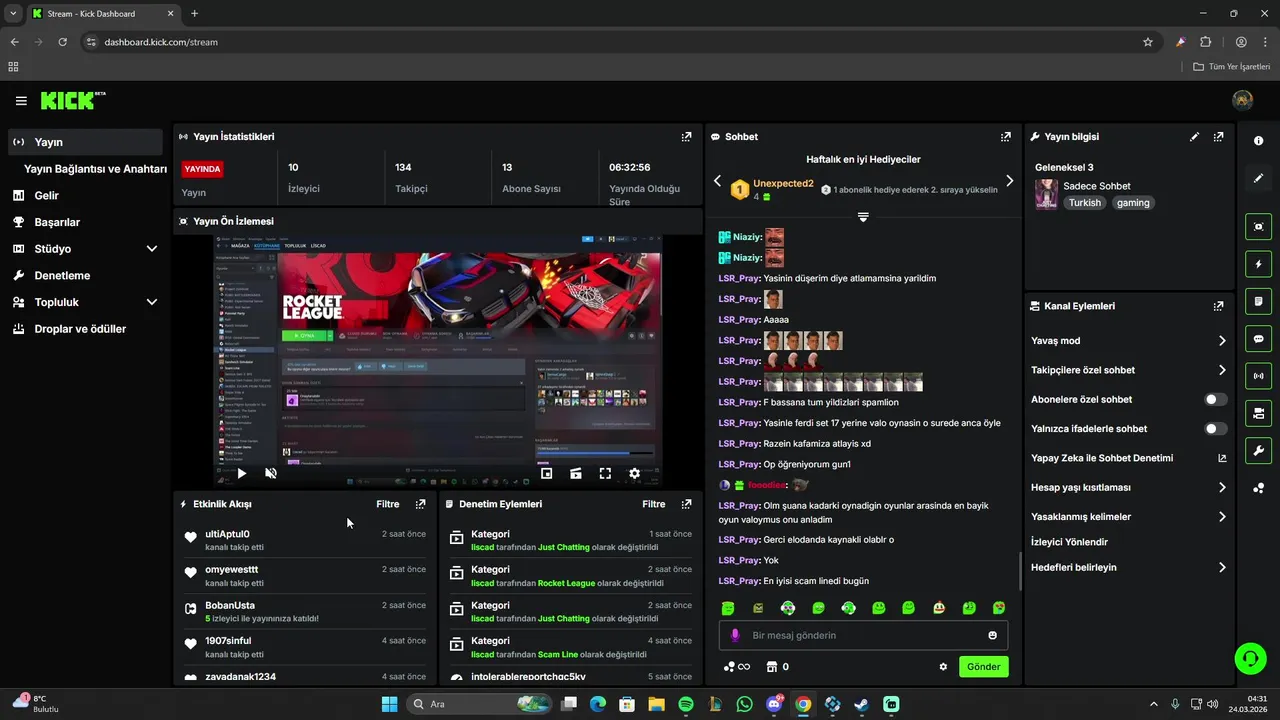Open the hamburger menu next to Kick logo

coord(21,101)
